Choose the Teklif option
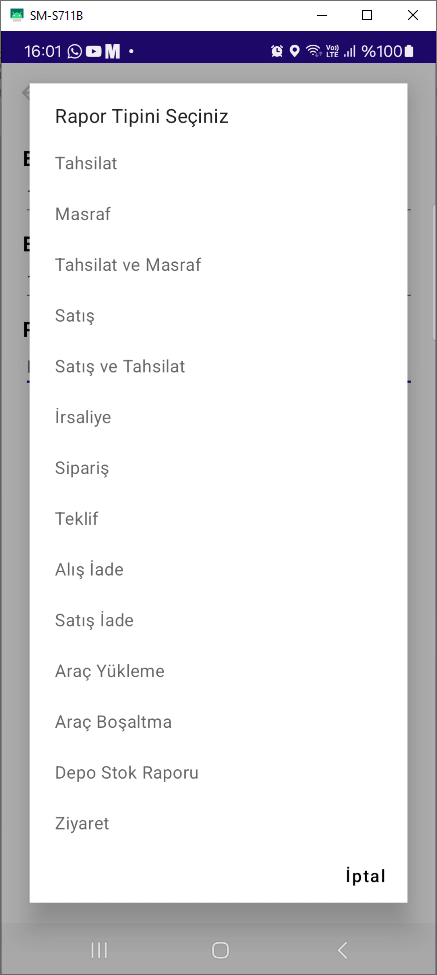Screen dimensions: 437x975 click(x=218, y=519)
